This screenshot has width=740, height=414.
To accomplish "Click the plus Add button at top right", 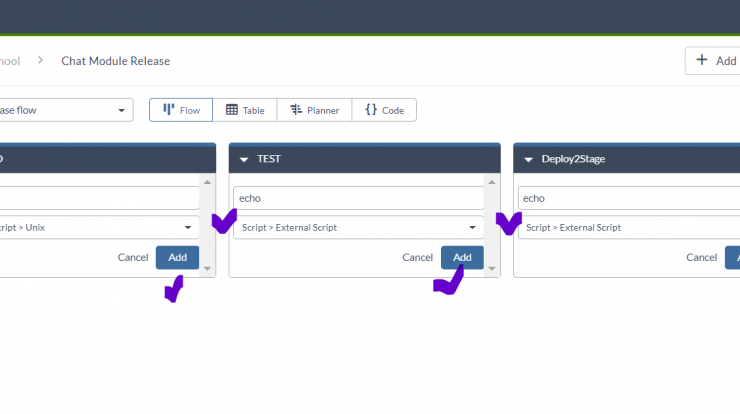I will click(715, 60).
